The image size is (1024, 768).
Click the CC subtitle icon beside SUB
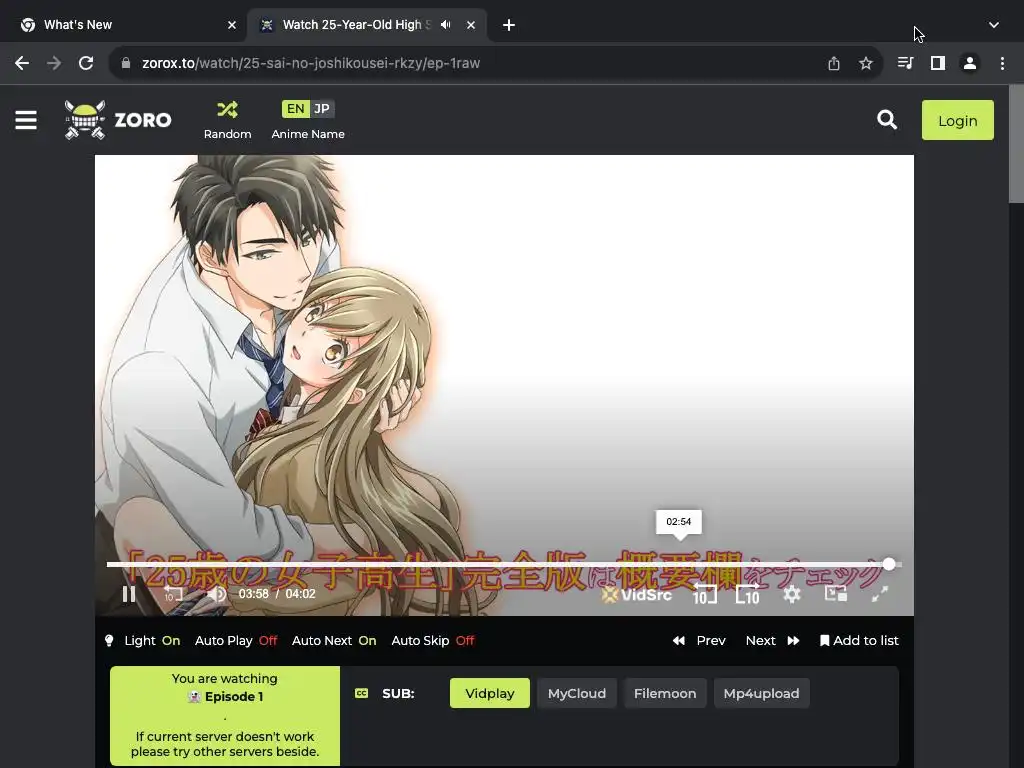(x=361, y=694)
